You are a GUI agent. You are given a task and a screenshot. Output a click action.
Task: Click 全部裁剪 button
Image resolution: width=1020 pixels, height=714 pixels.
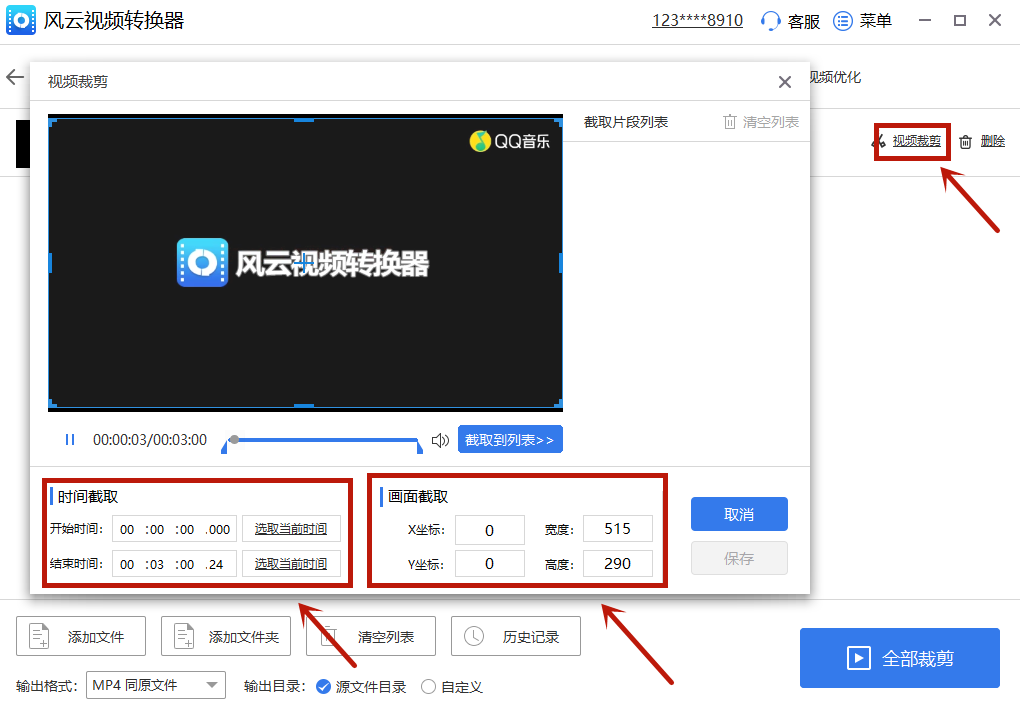pyautogui.click(x=900, y=657)
